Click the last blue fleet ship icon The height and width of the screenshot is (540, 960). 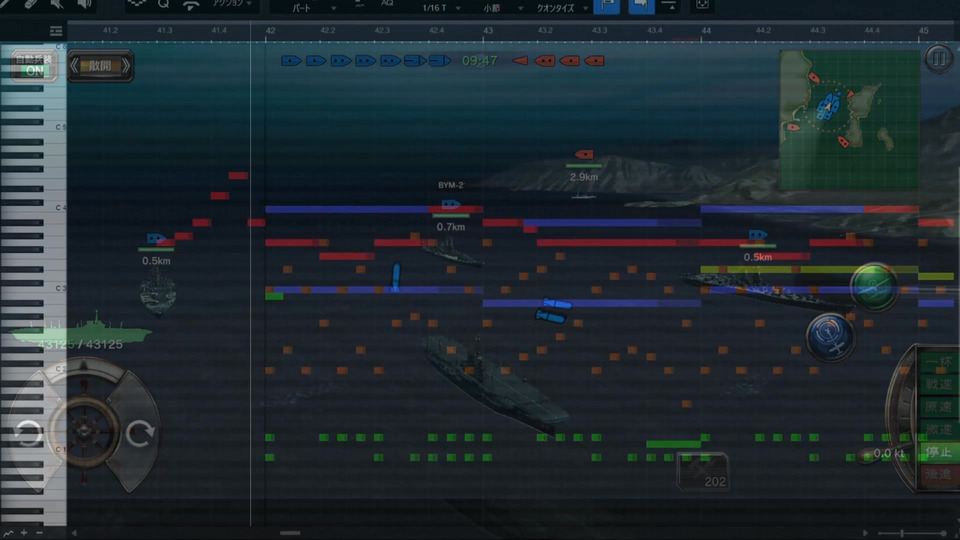tap(440, 61)
